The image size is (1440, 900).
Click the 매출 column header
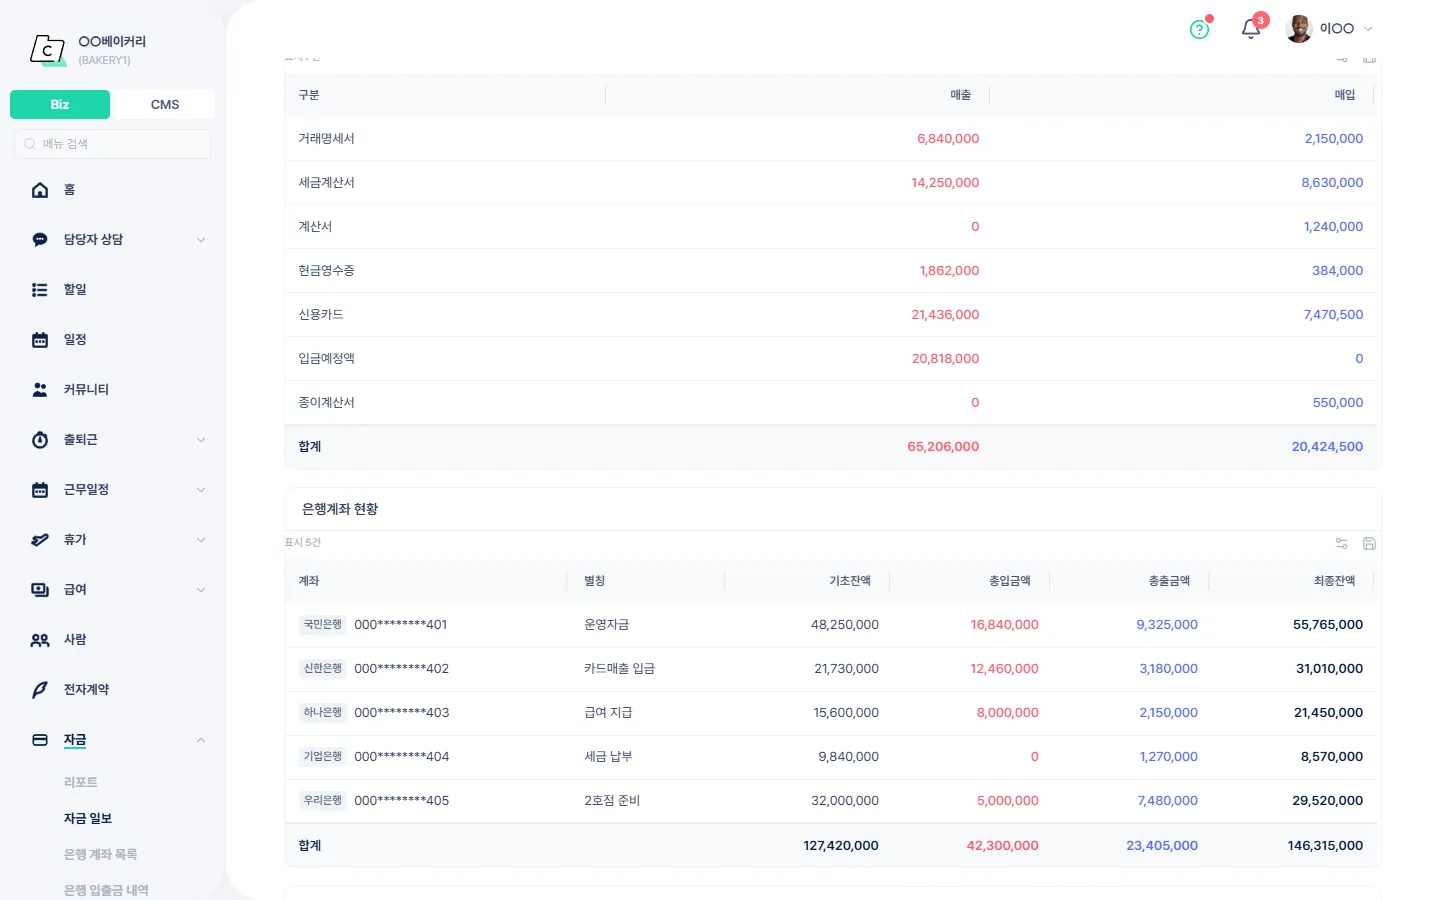point(961,95)
